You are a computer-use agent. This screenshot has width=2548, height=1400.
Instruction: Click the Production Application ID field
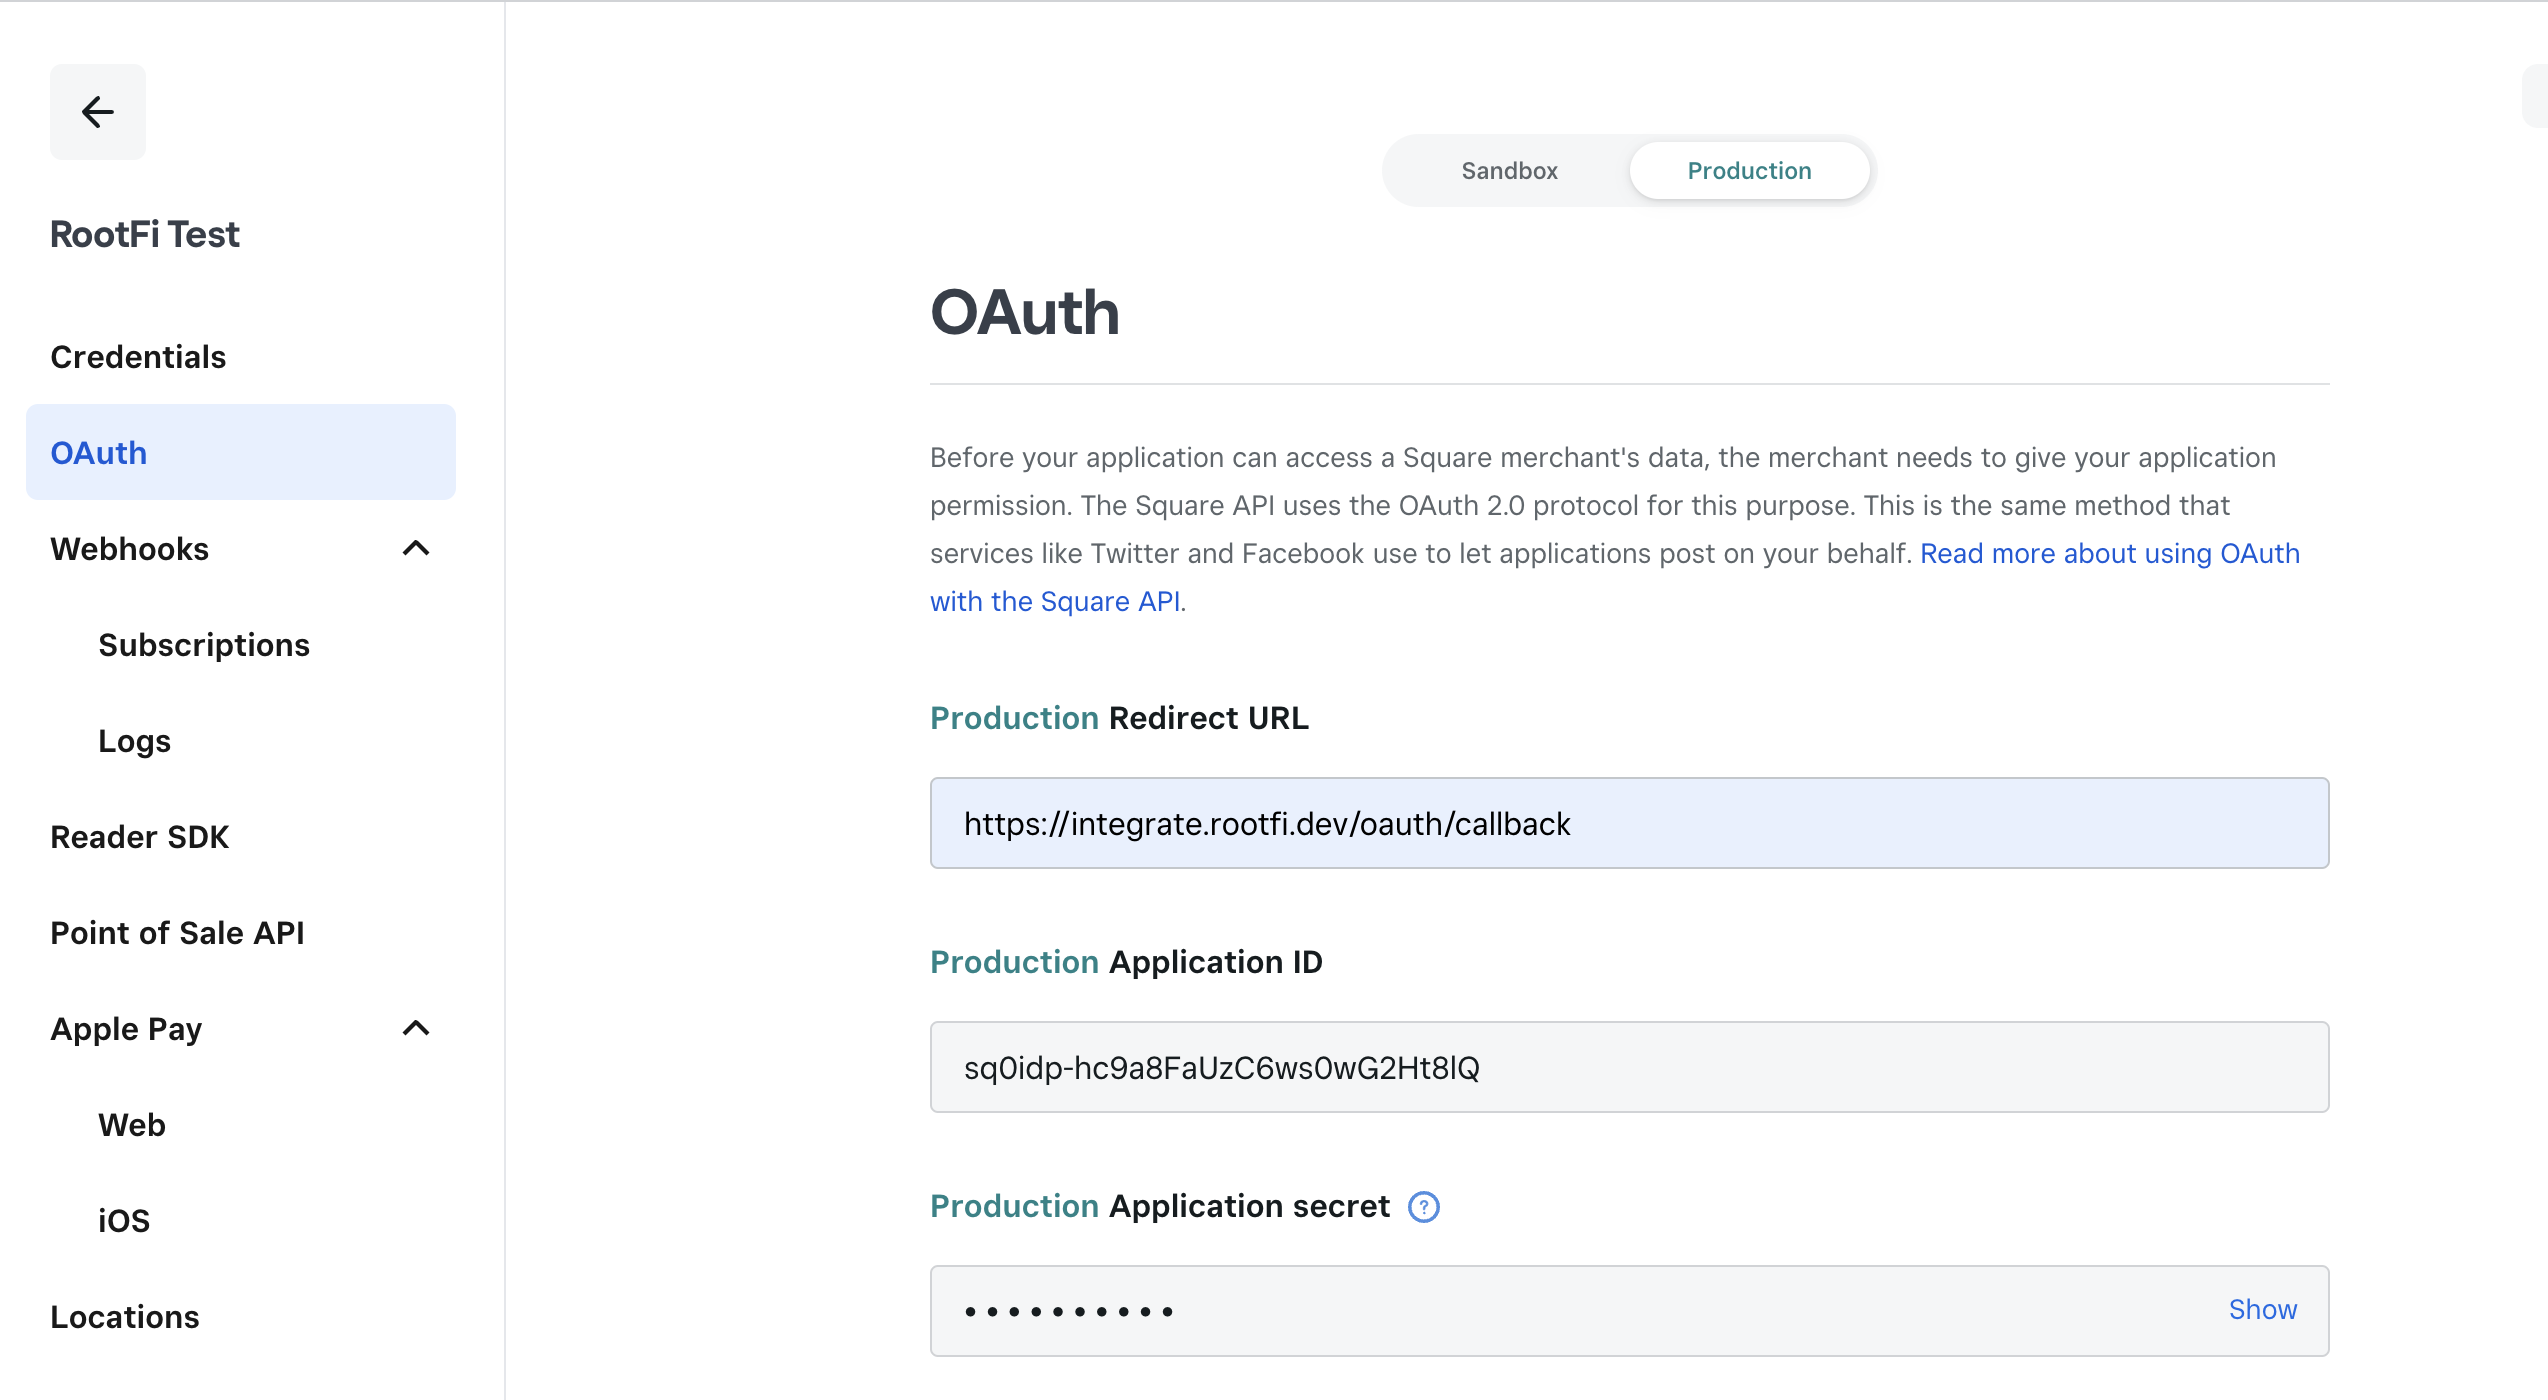(x=1629, y=1067)
